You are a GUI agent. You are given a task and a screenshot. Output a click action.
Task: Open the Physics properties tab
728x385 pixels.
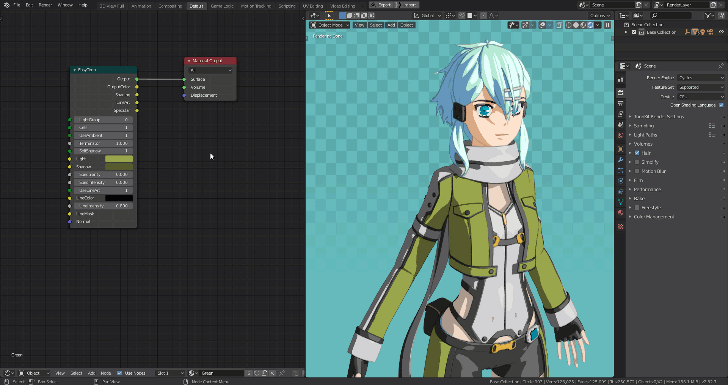click(621, 181)
